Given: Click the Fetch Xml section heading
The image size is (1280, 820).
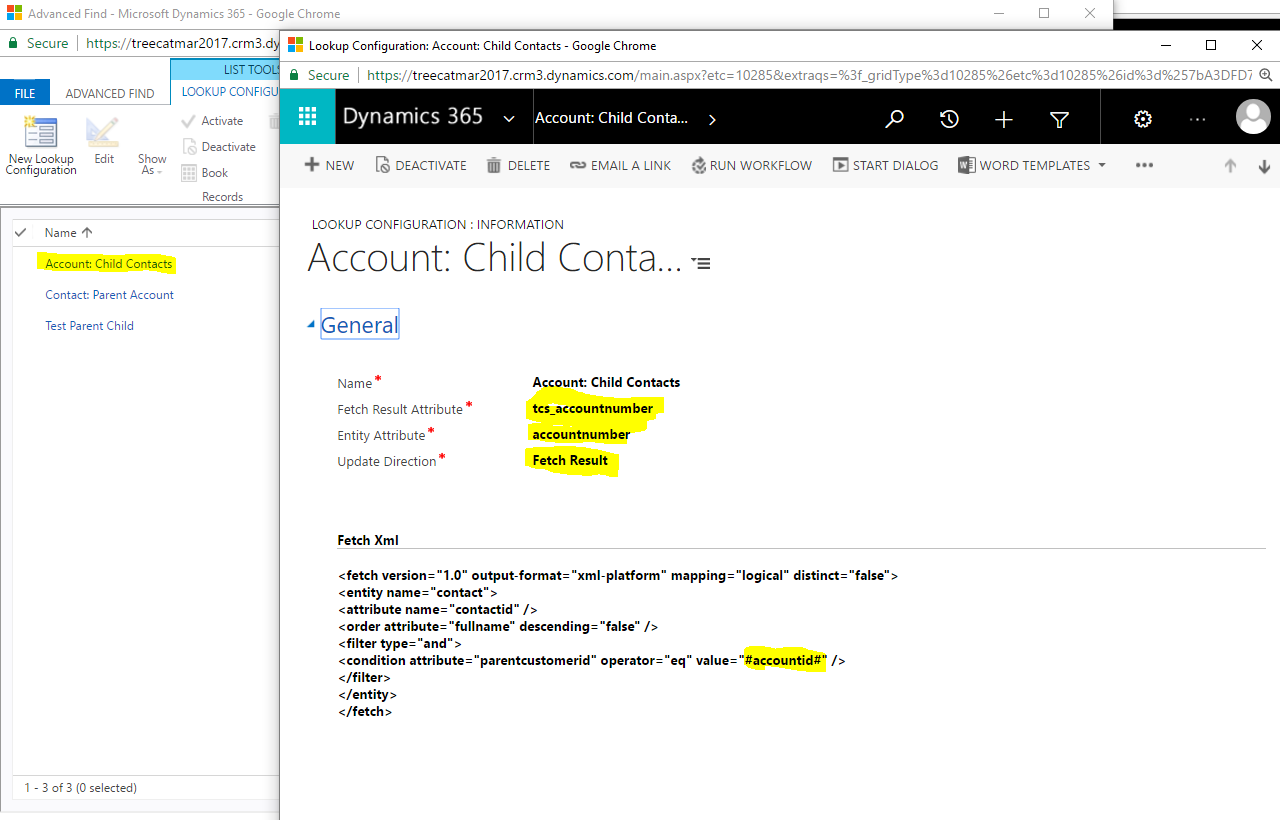Looking at the screenshot, I should click(x=368, y=540).
